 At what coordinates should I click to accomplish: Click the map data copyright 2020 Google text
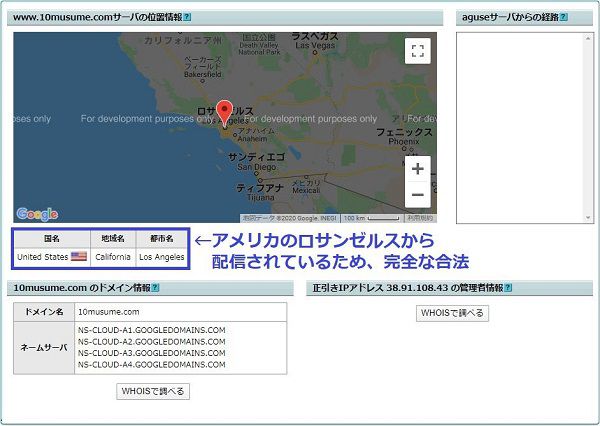[289, 218]
